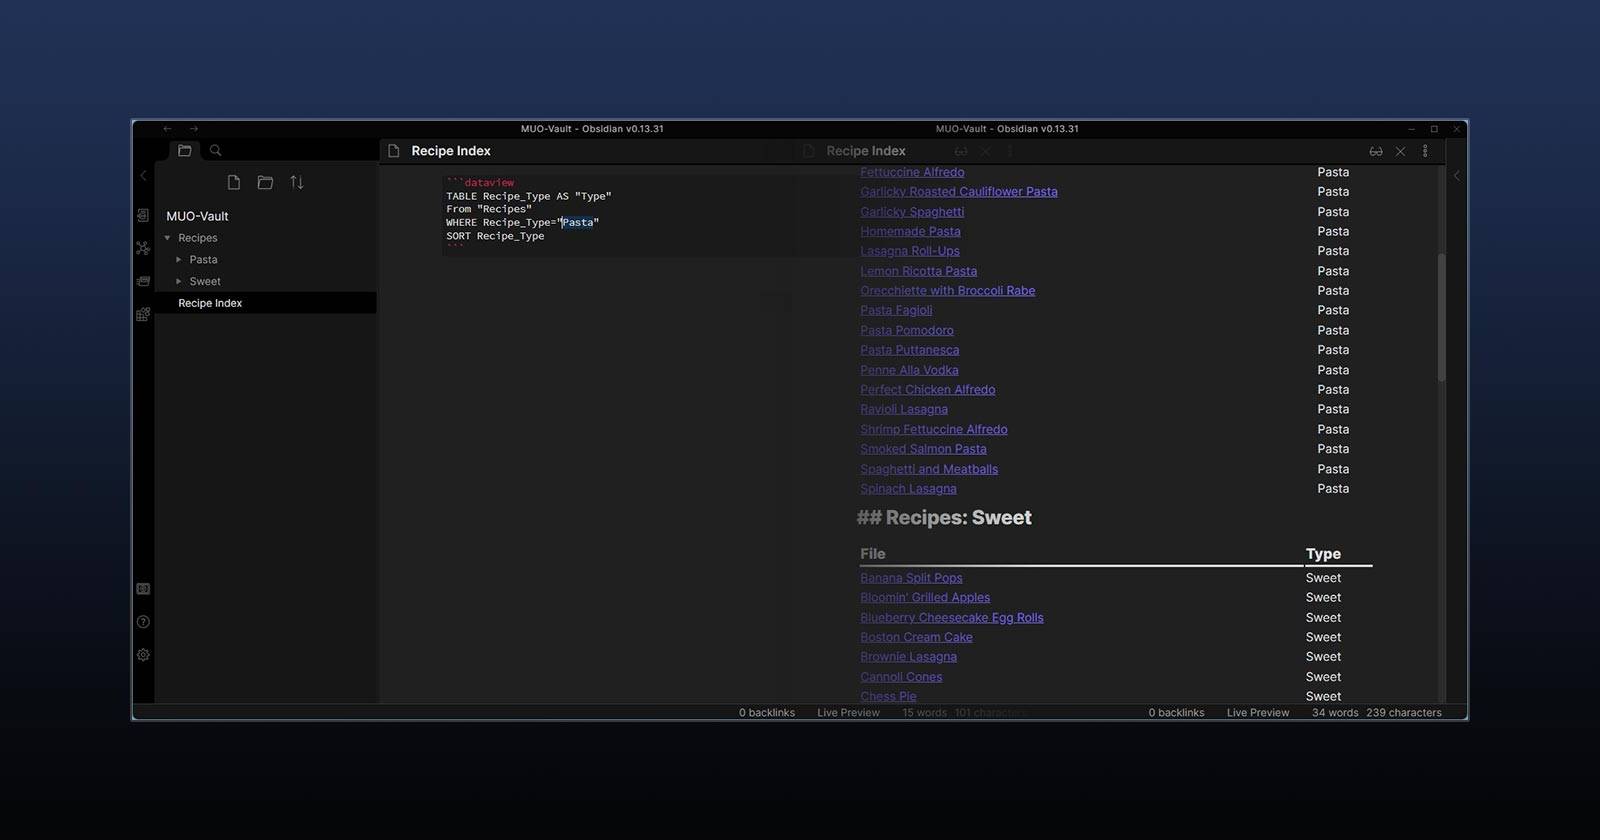This screenshot has width=1600, height=840.
Task: Click the TABLE Recipe_Type AS line
Action: [529, 196]
